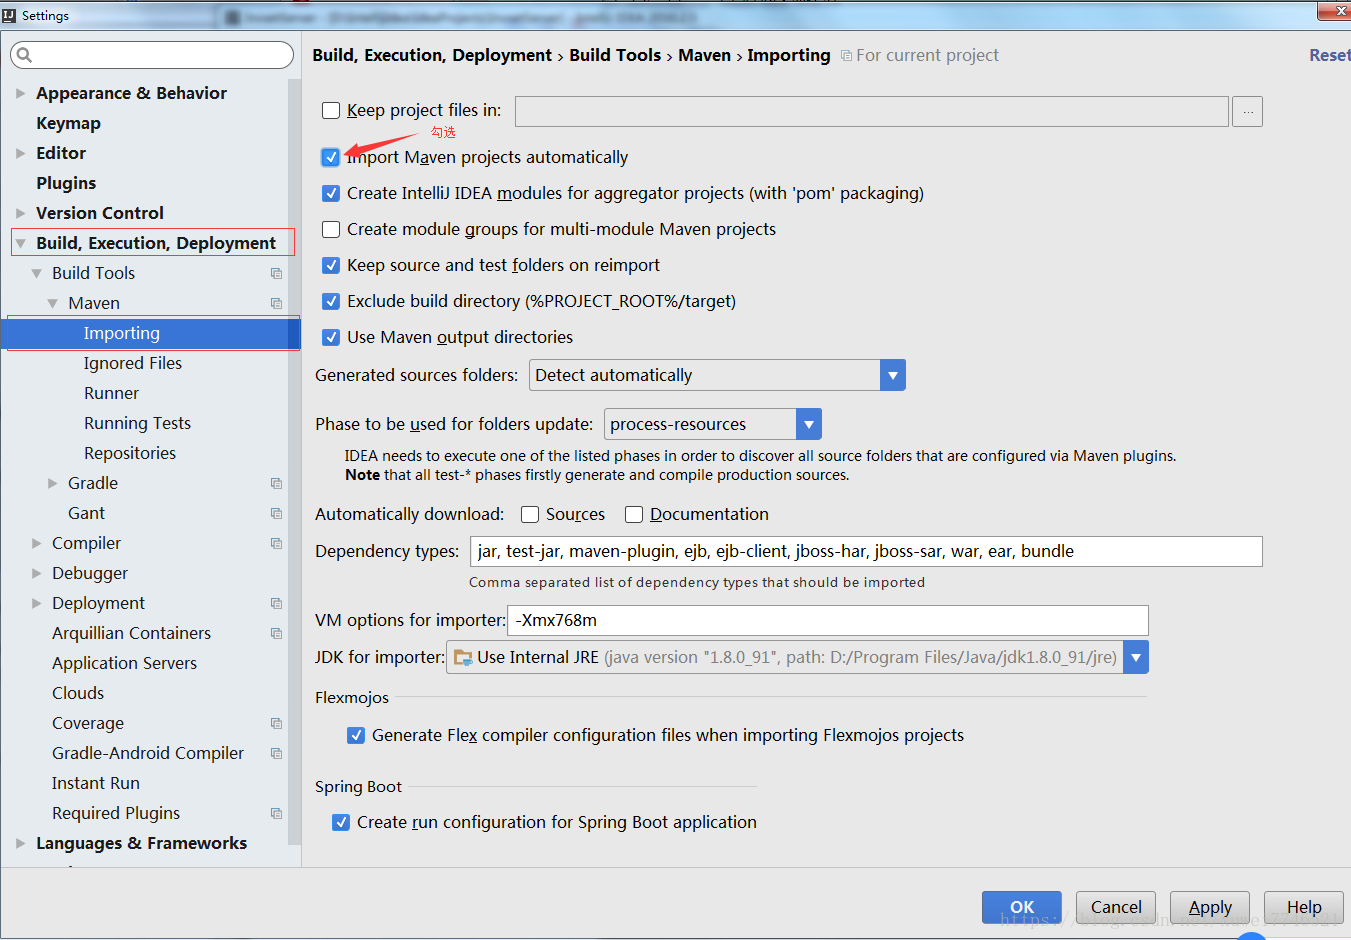The height and width of the screenshot is (940, 1351).
Task: Select Clouds settings item
Action: [x=78, y=693]
